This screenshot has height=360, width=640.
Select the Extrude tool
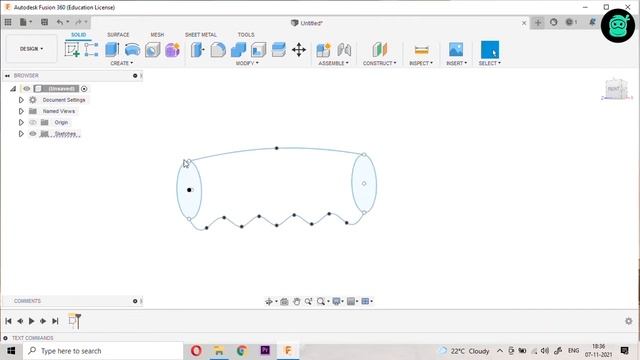[x=112, y=49]
